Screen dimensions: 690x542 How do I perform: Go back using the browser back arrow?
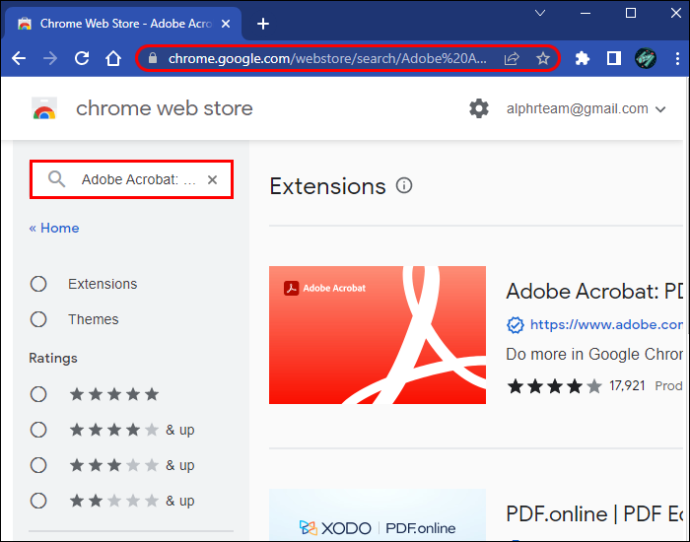(x=19, y=59)
